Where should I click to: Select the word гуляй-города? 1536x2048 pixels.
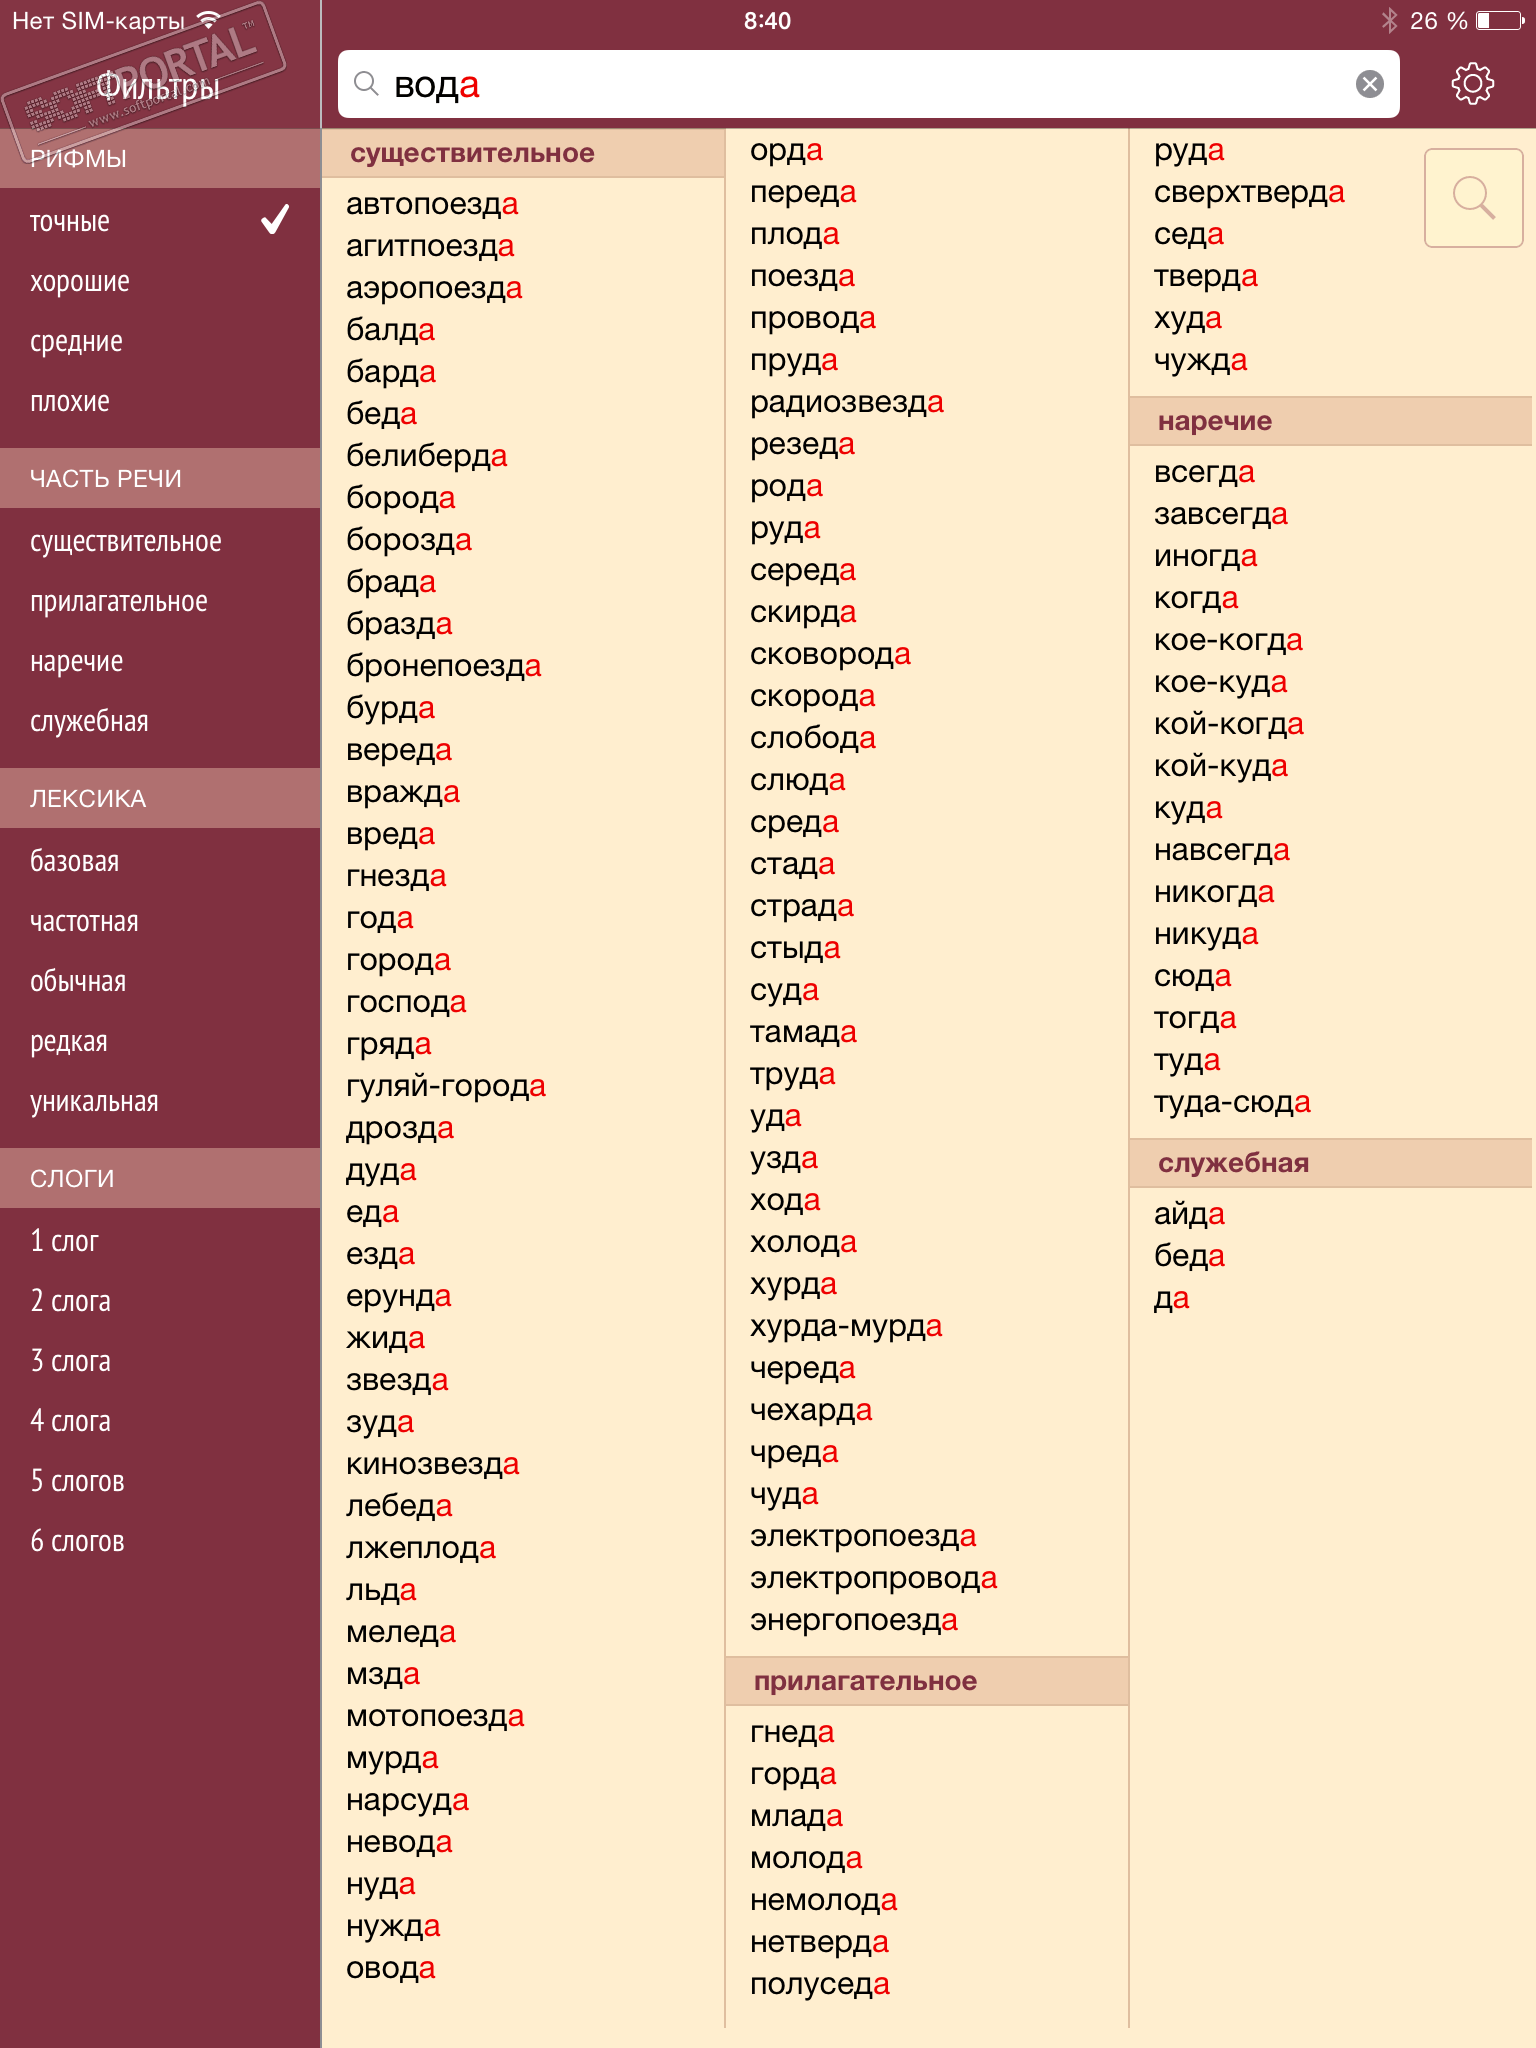[446, 1086]
